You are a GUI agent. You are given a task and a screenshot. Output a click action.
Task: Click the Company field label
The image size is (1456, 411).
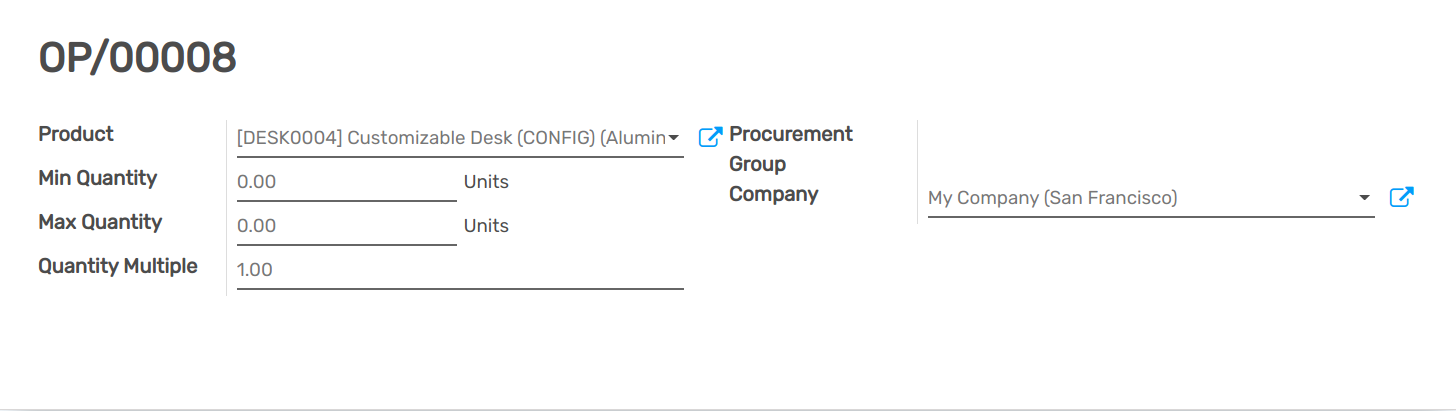click(773, 194)
